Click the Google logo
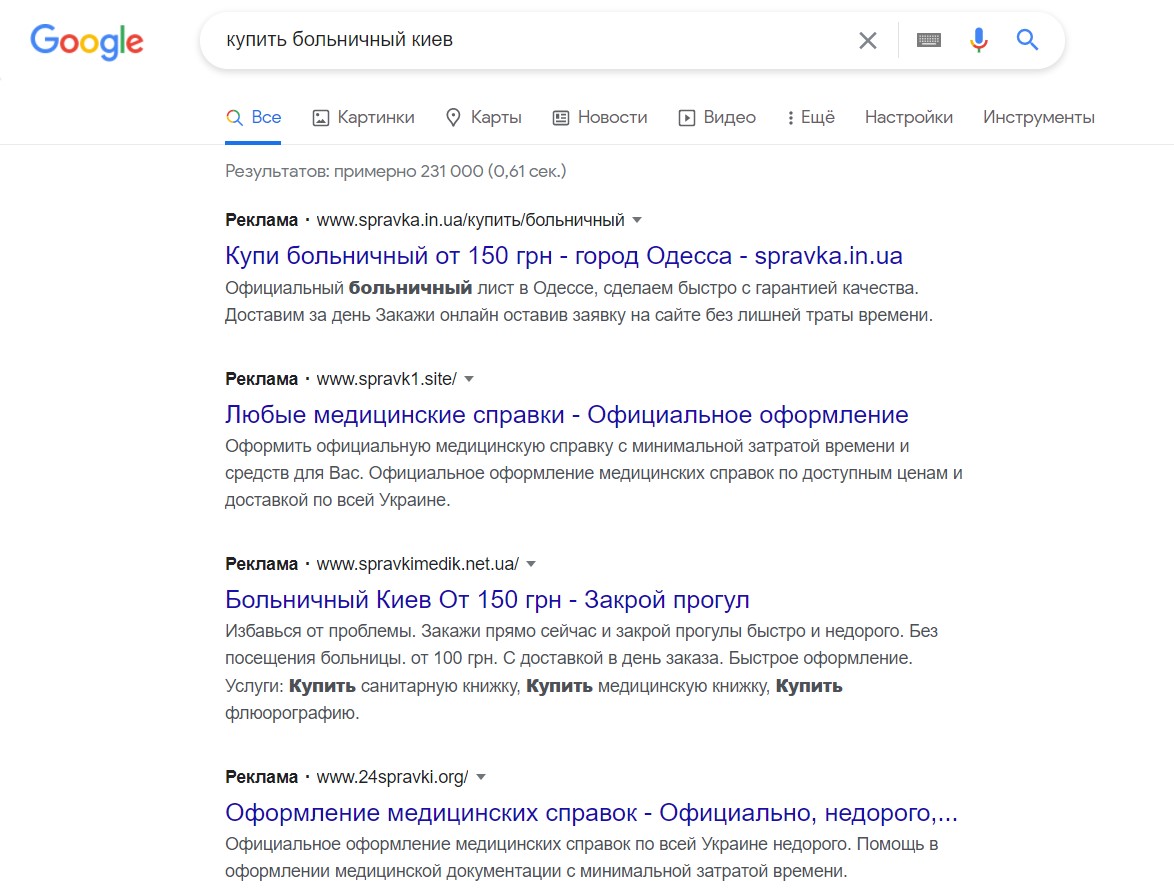The height and width of the screenshot is (891, 1174). pos(87,41)
